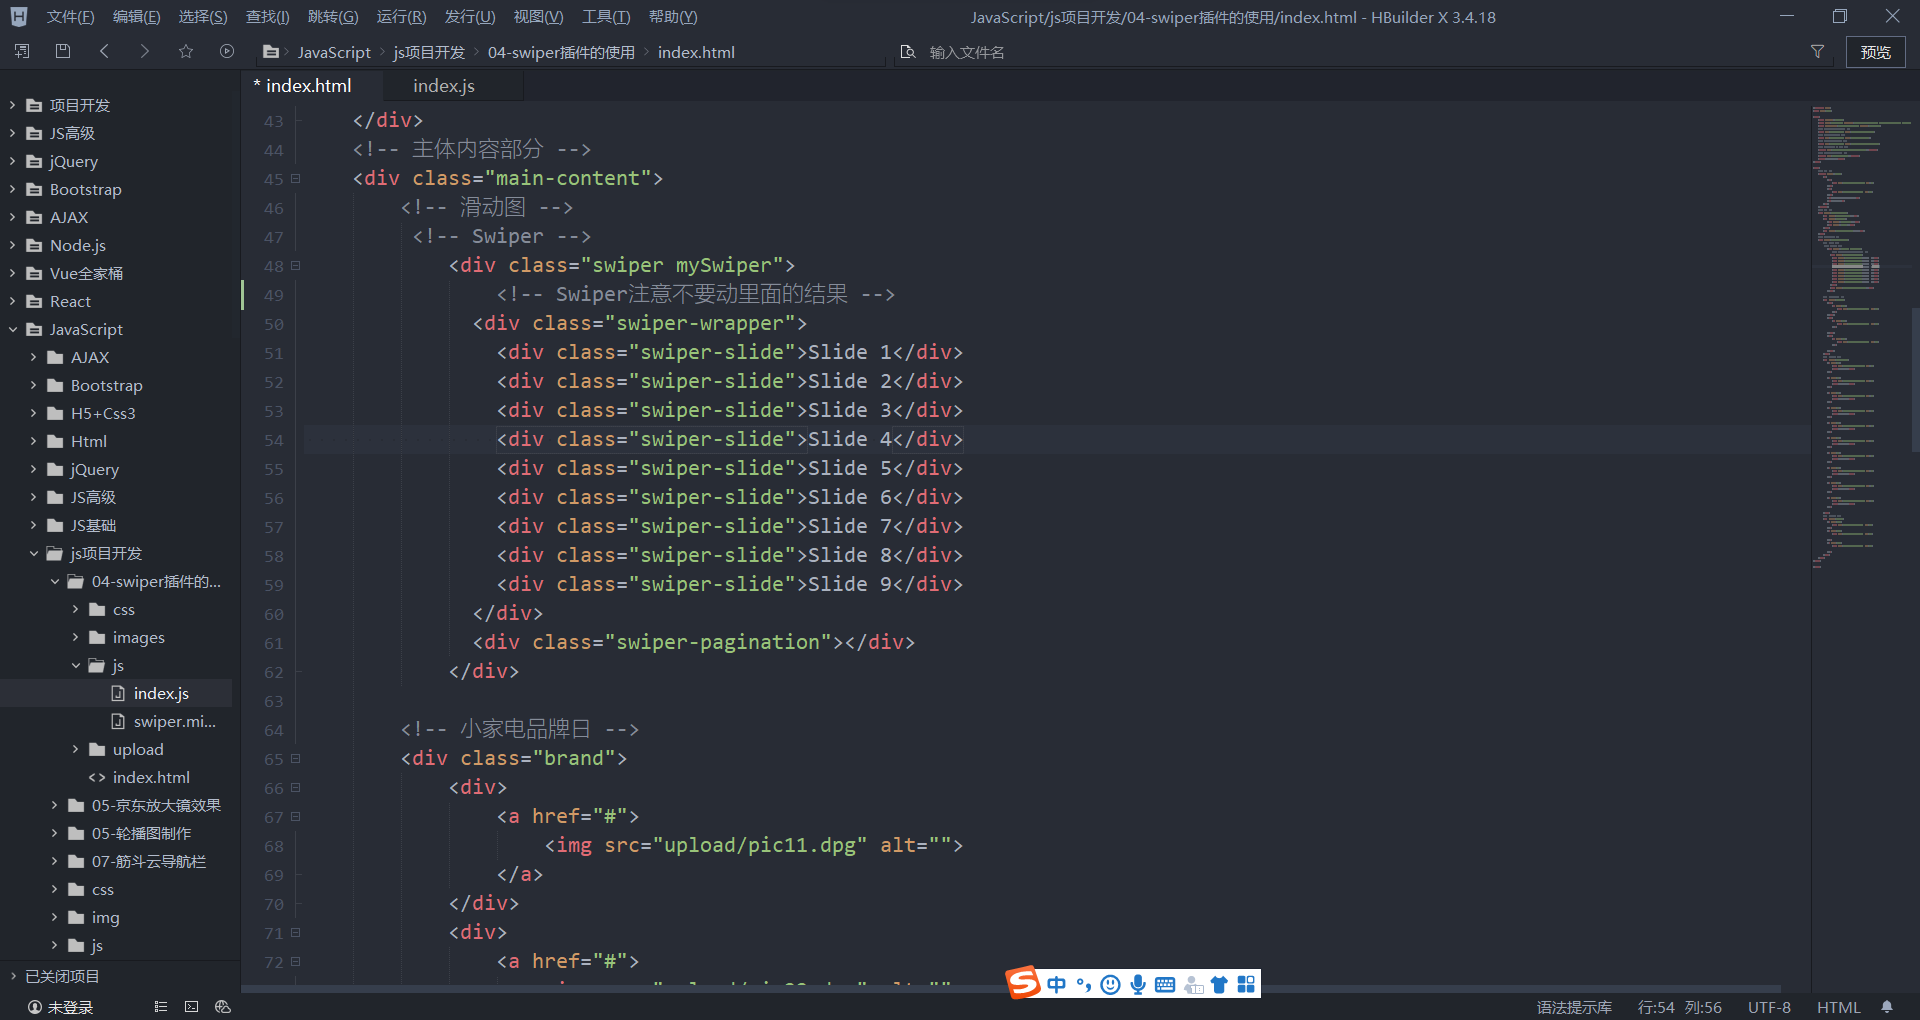Image resolution: width=1920 pixels, height=1020 pixels.
Task: Click the 预览 preview button
Action: [x=1875, y=51]
